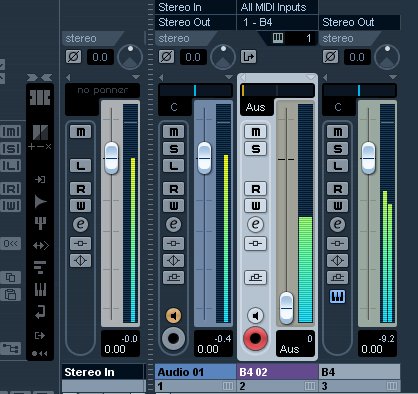Click the paste channel settings icon
Screen dimensions: 418x394
click(11, 295)
